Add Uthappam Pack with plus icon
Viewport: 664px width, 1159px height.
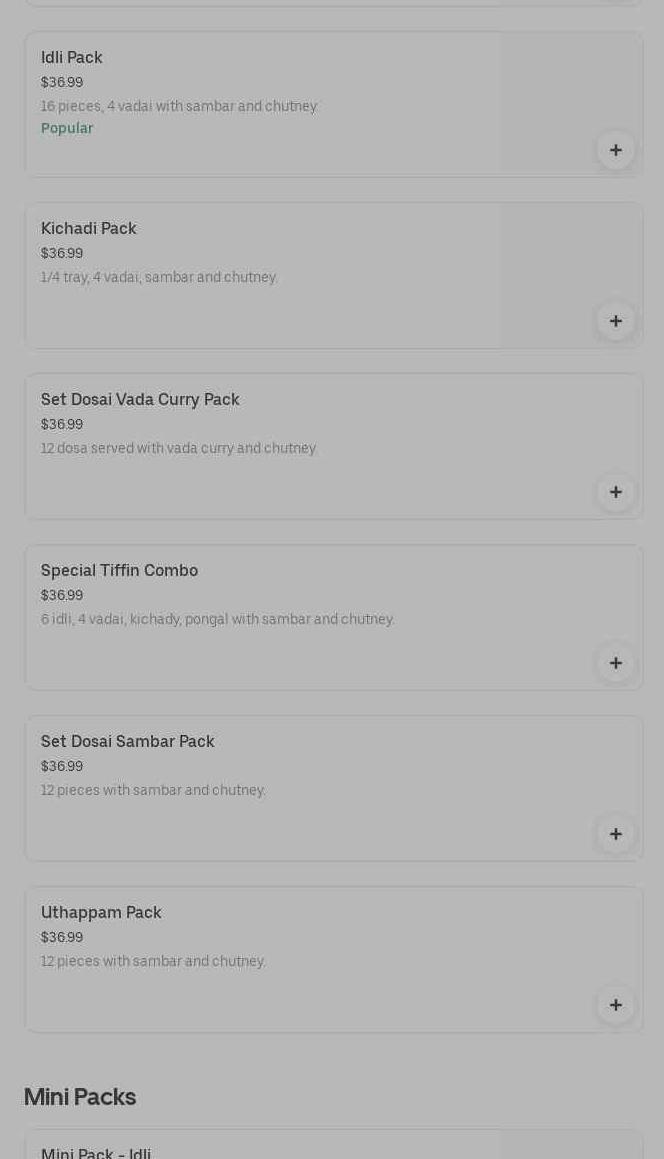[x=615, y=1005]
